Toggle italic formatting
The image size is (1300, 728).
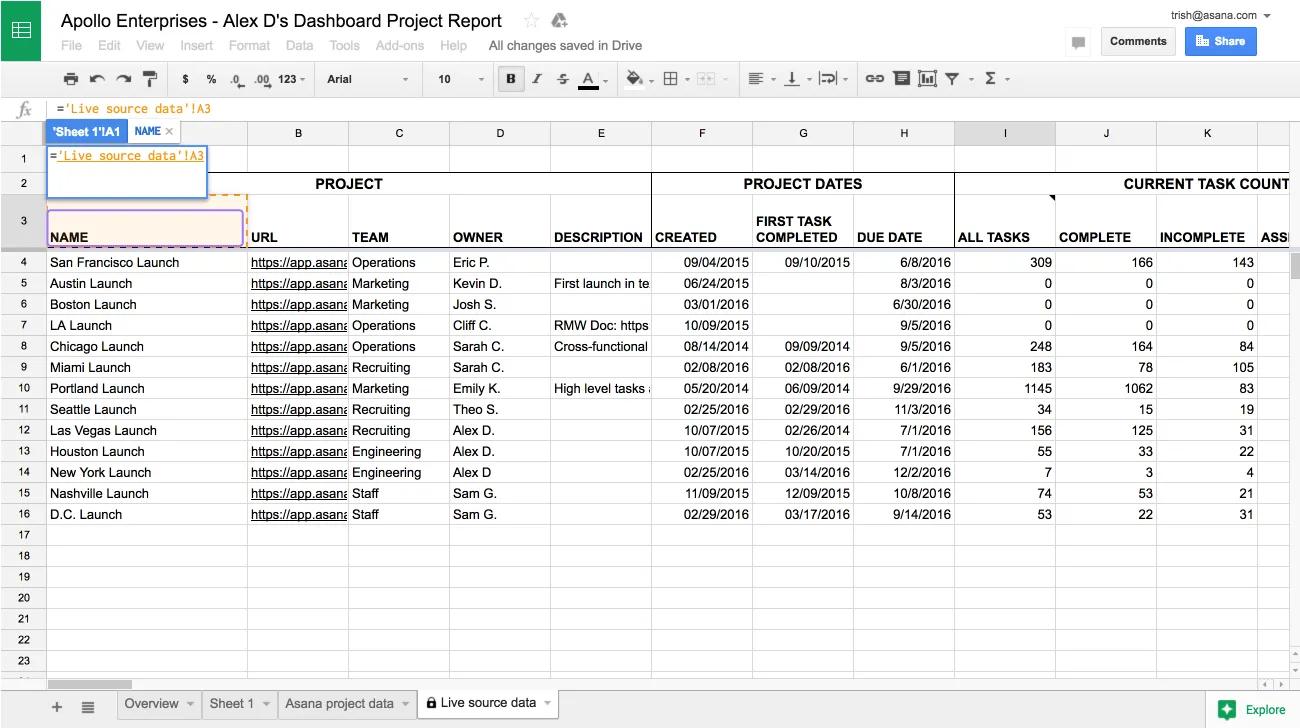coord(537,79)
